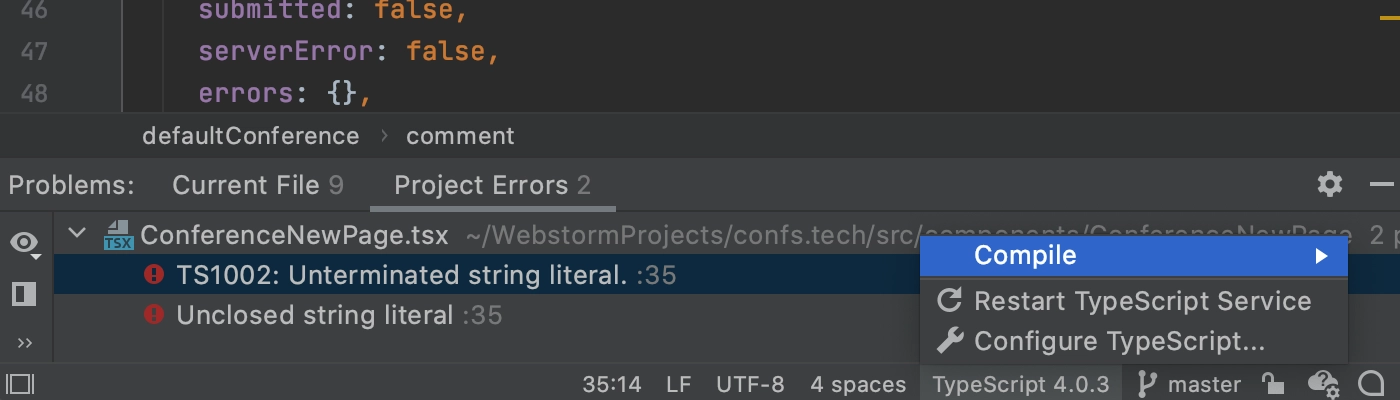Click the IDE status circle icon
This screenshot has height=400, width=1400.
(x=1370, y=384)
